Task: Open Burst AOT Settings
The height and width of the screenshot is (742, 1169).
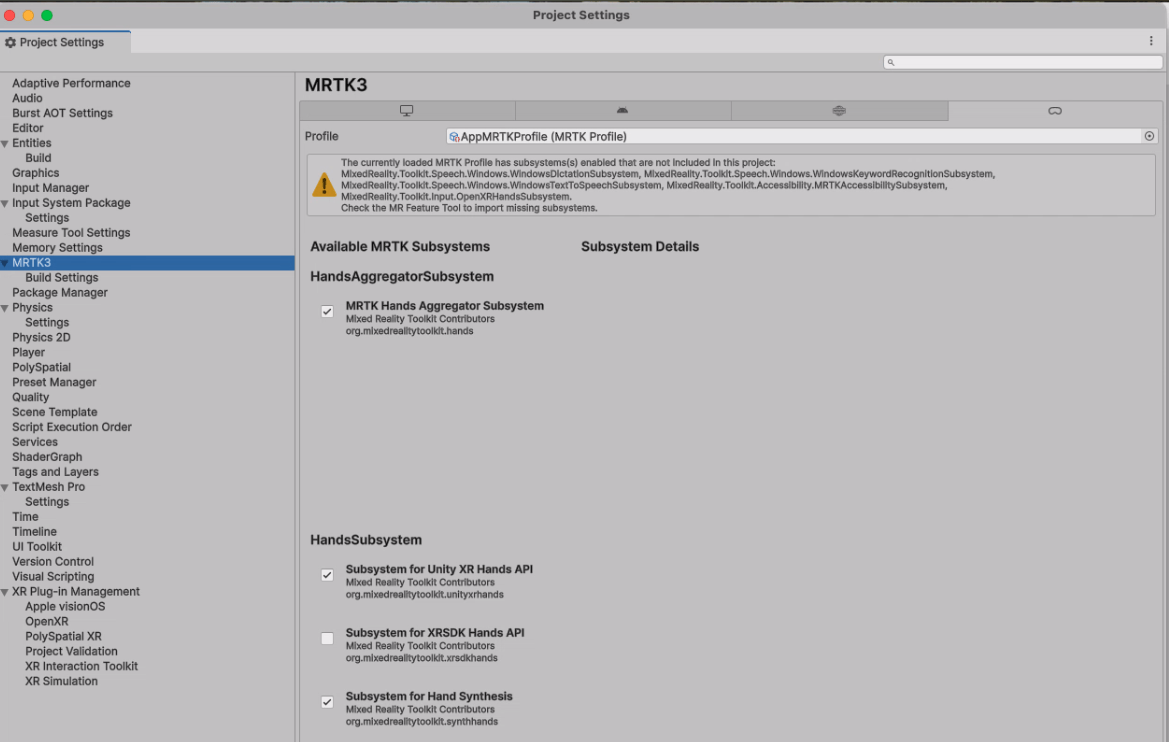Action: (x=62, y=113)
